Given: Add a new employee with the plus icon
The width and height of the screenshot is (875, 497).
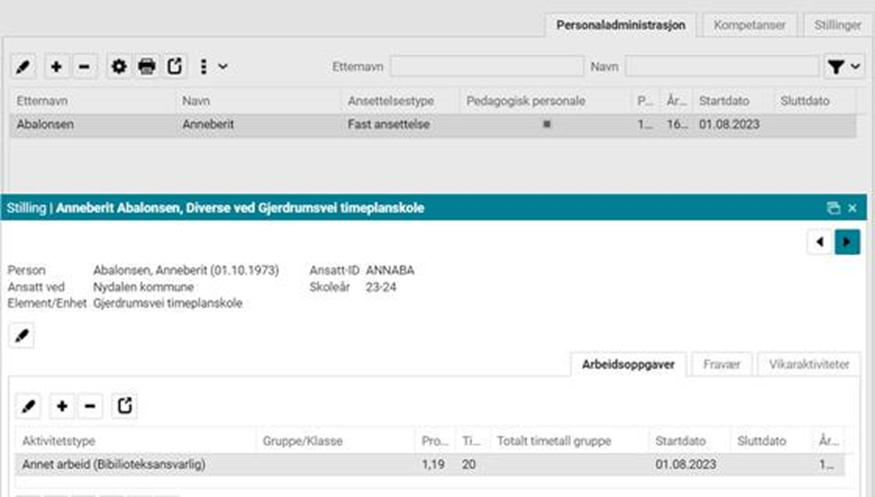Looking at the screenshot, I should (57, 66).
